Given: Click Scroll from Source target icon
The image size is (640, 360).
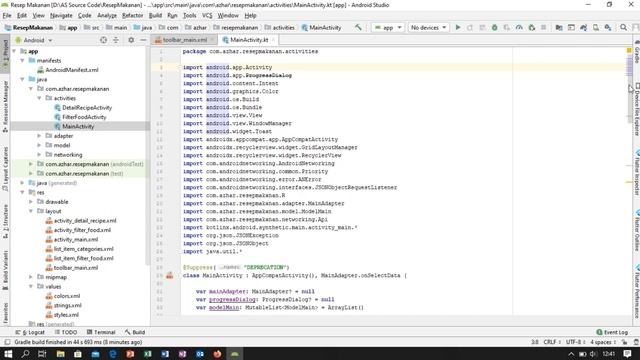Looking at the screenshot, I should click(x=103, y=40).
